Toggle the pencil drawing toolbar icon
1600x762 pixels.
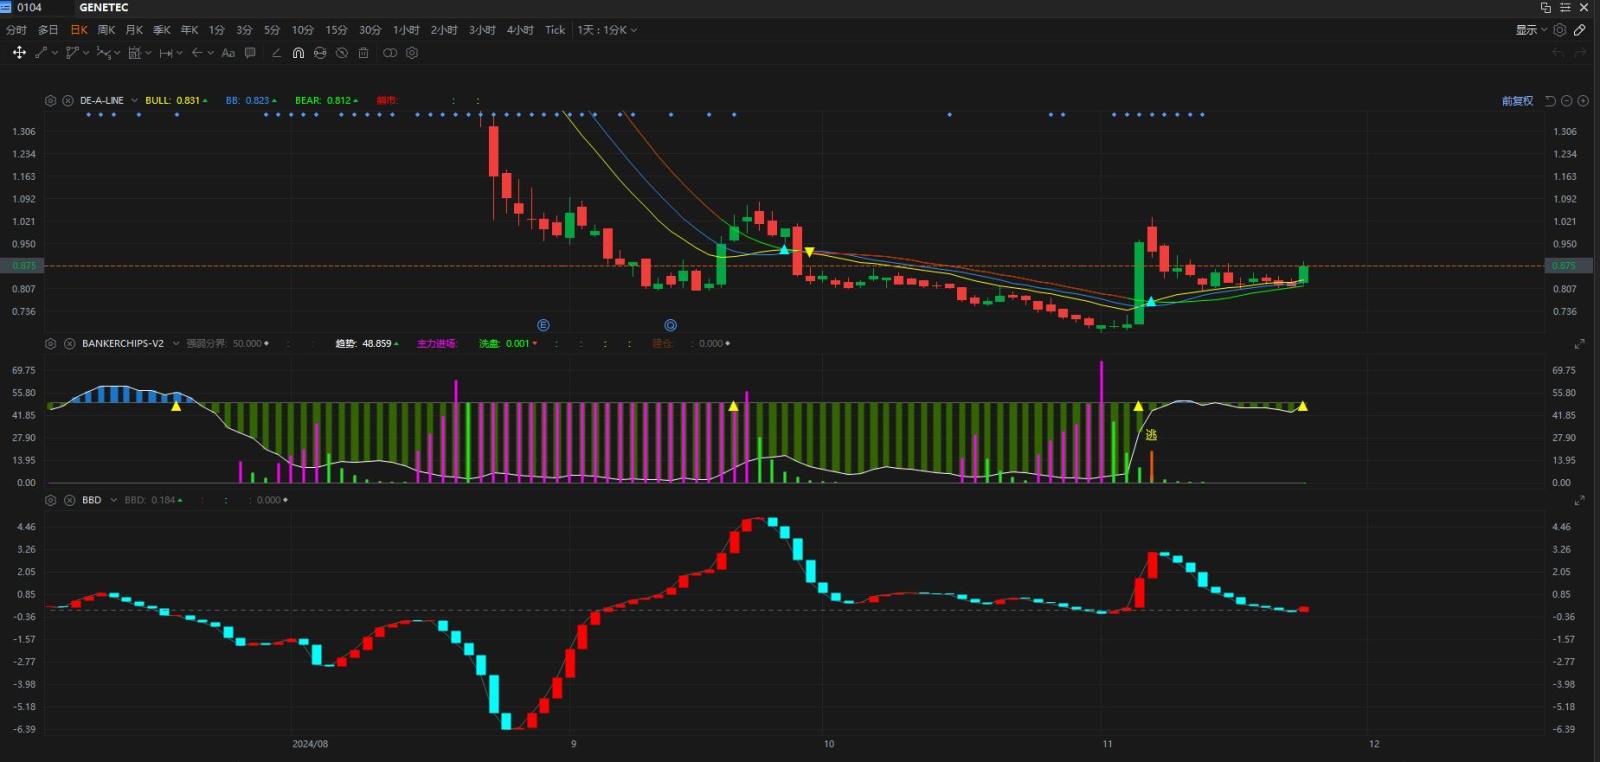pyautogui.click(x=1580, y=30)
